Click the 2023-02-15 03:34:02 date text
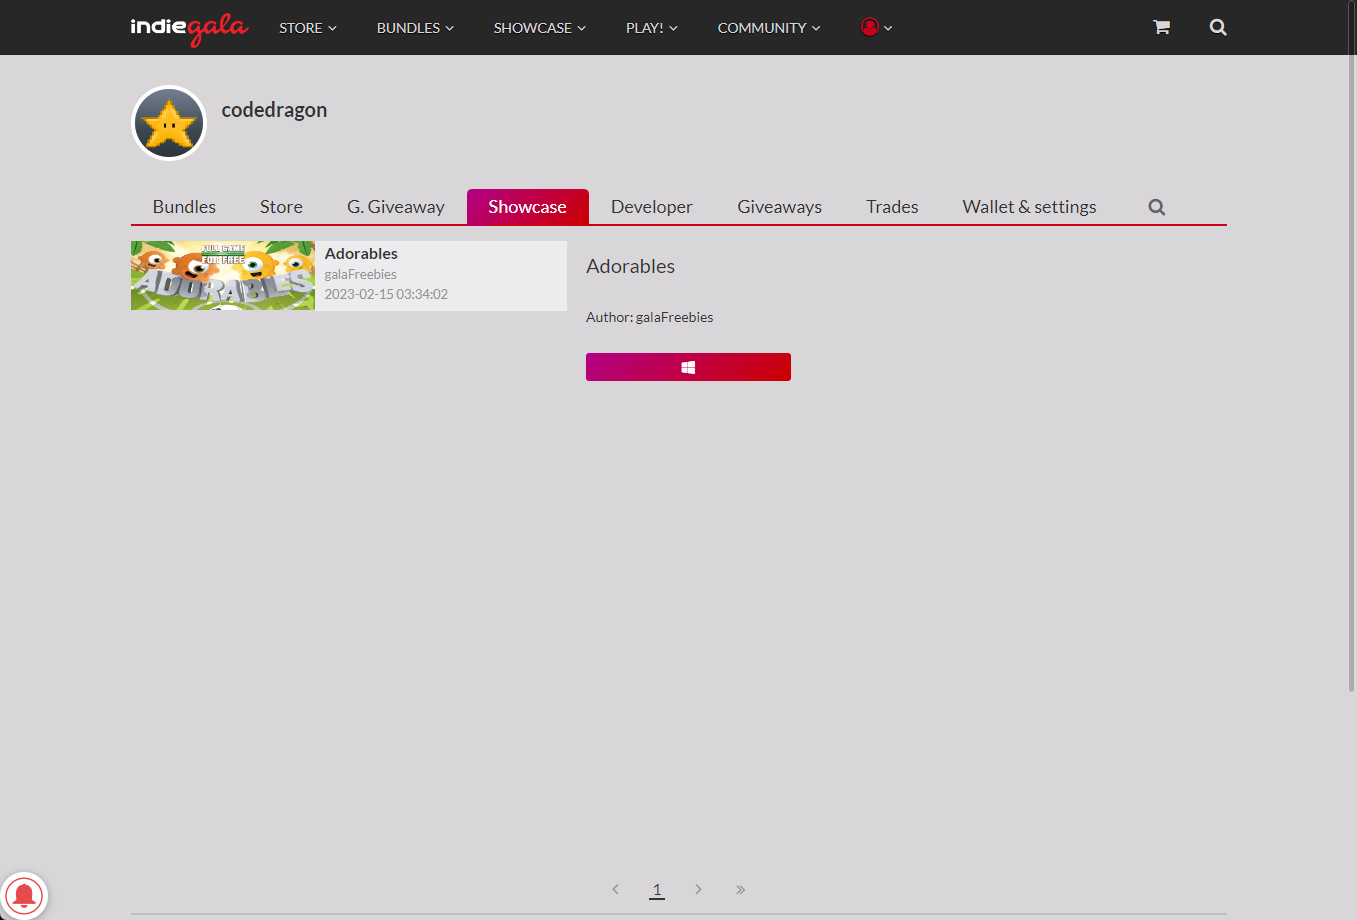The height and width of the screenshot is (920, 1357). [386, 294]
